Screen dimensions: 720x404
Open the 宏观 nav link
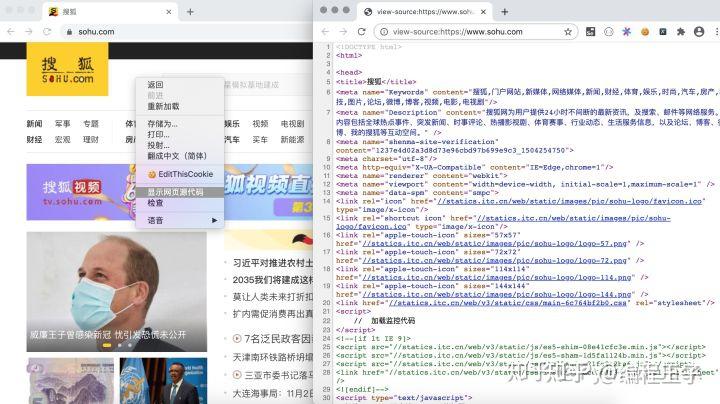coord(62,139)
